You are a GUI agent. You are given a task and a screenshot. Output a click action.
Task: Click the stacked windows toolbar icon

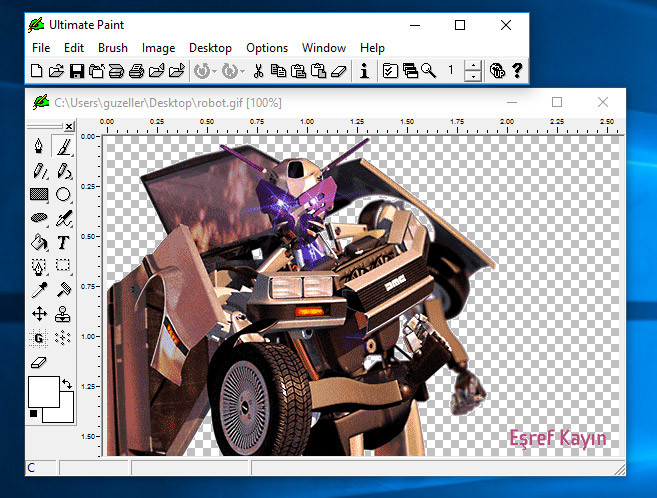pos(410,70)
